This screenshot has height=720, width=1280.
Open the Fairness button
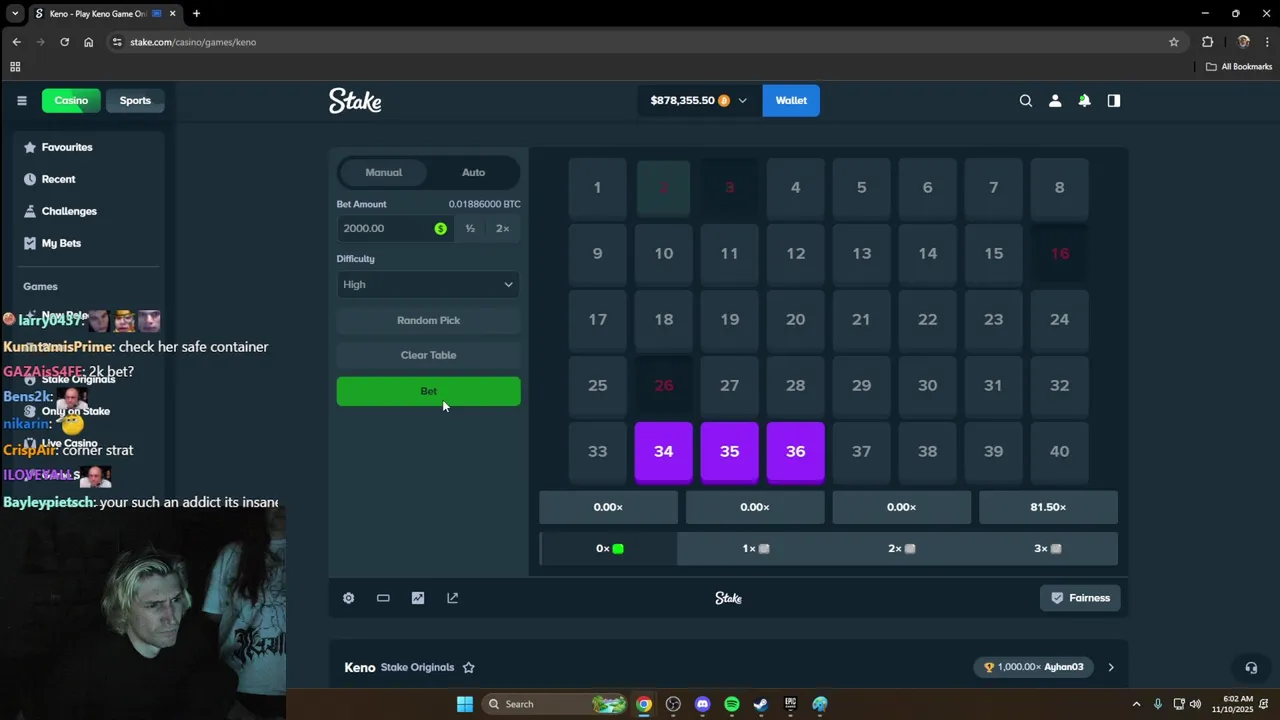coord(1080,598)
